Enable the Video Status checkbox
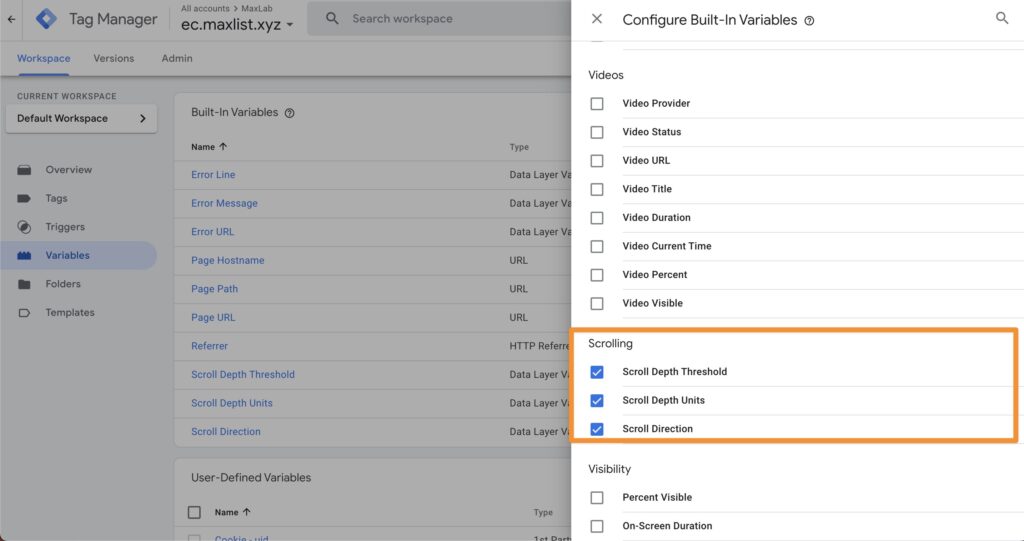1024x541 pixels. (x=597, y=132)
